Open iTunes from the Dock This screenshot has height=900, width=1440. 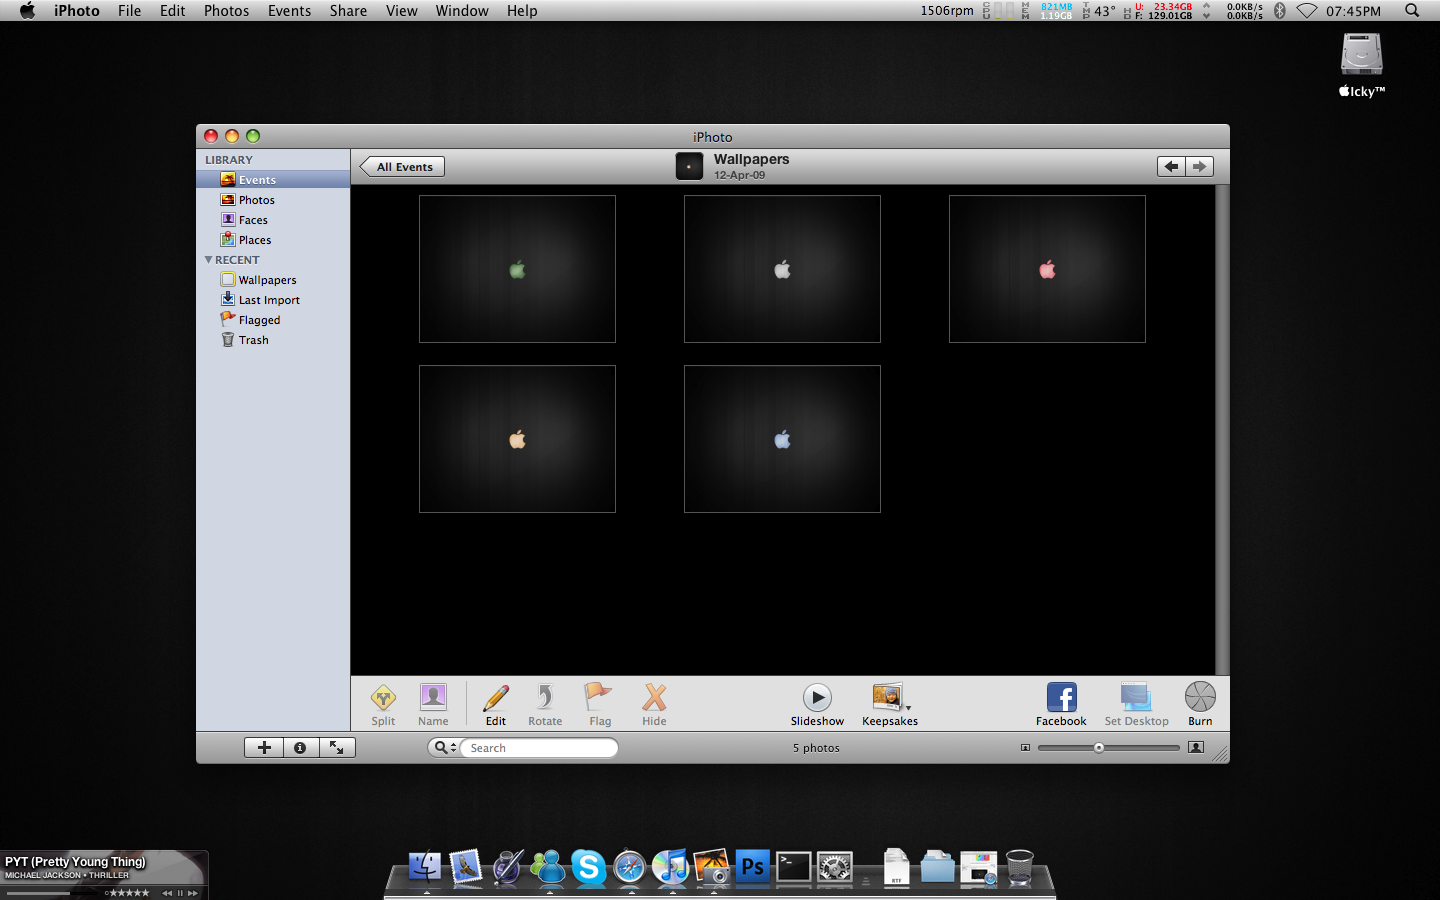[671, 867]
